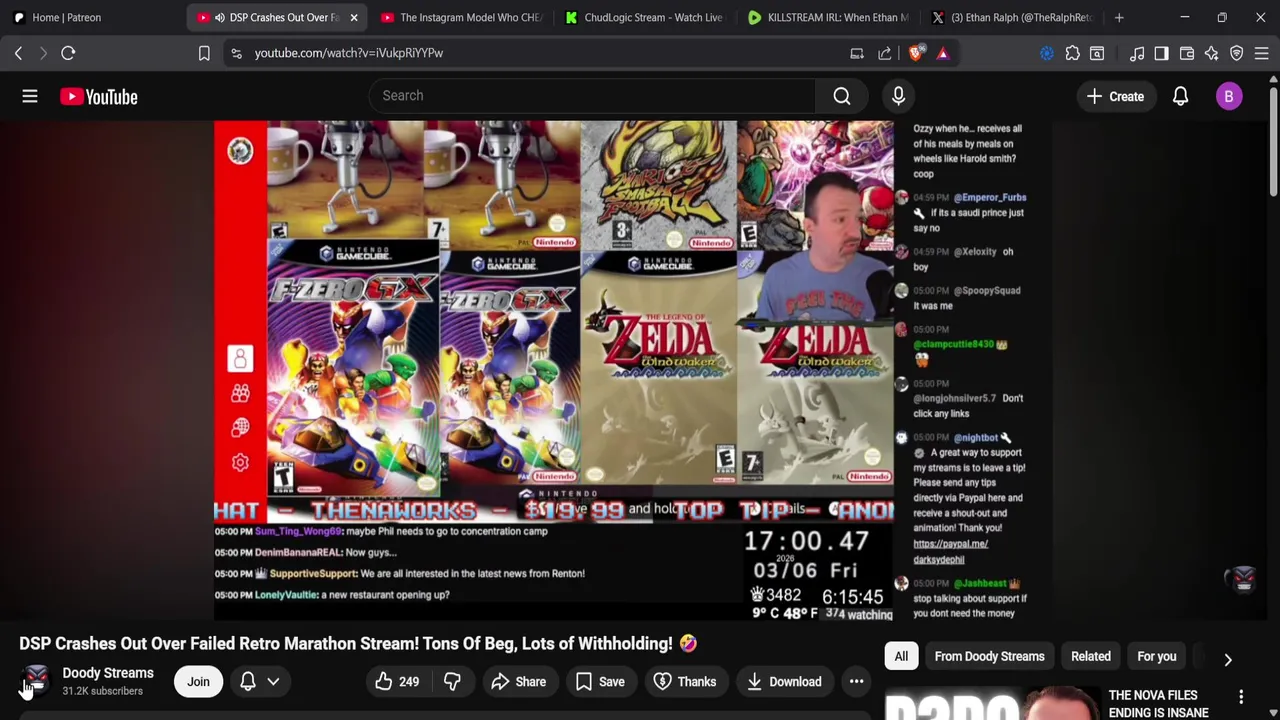The width and height of the screenshot is (1280, 720).
Task: Open the YouTube guide hamburger menu
Action: 30,96
